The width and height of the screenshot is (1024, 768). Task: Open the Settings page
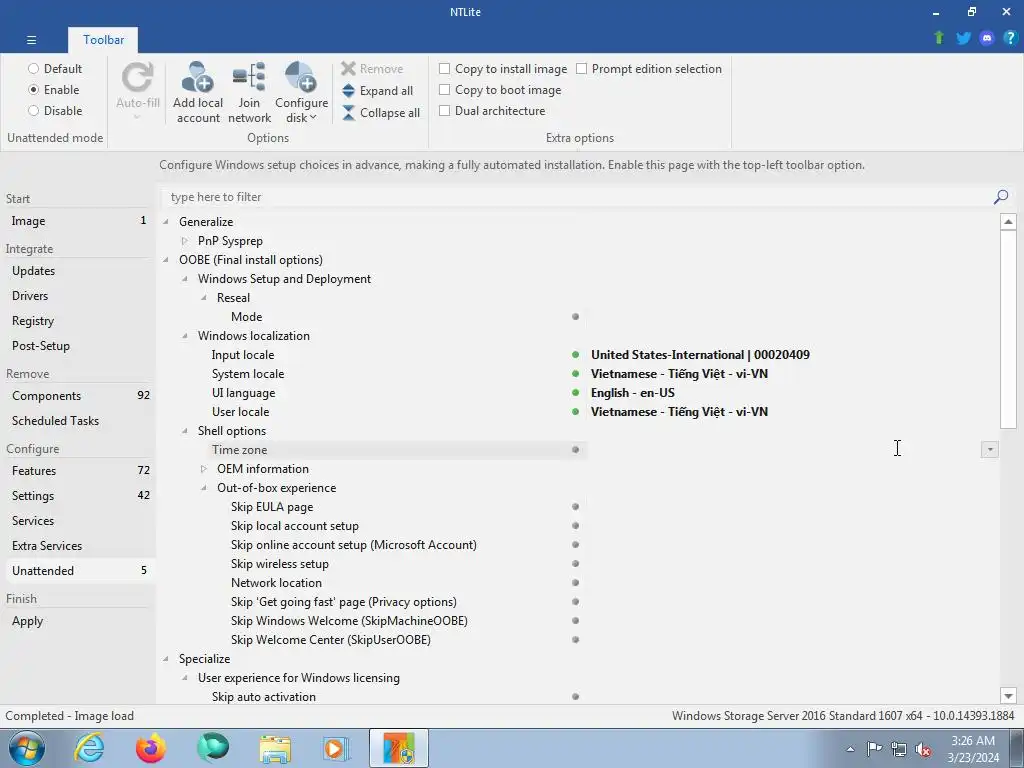78,496
